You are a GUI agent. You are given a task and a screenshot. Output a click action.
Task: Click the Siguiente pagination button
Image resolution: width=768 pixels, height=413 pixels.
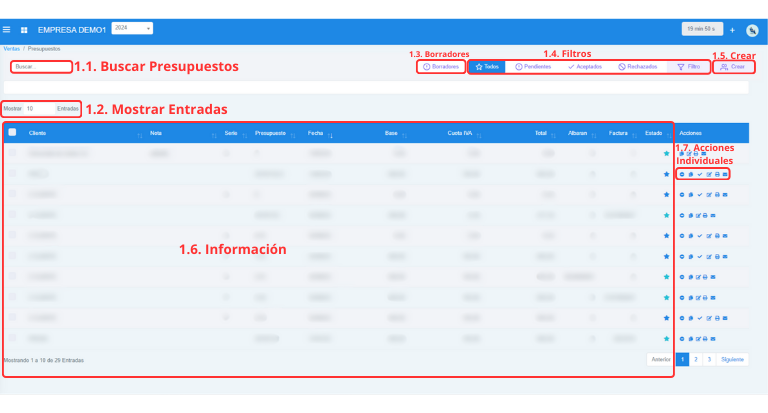732,360
